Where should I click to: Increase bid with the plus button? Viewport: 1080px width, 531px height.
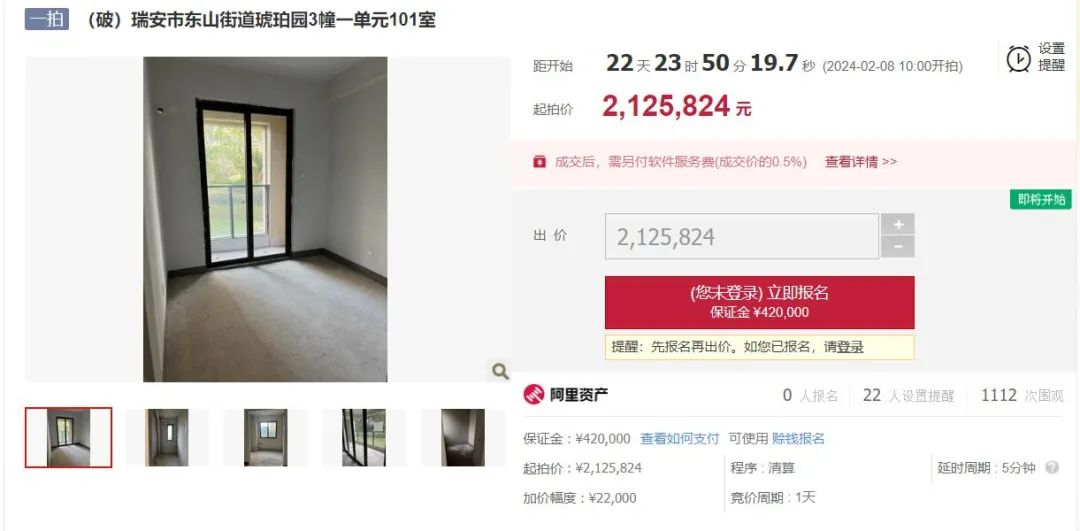pos(897,225)
